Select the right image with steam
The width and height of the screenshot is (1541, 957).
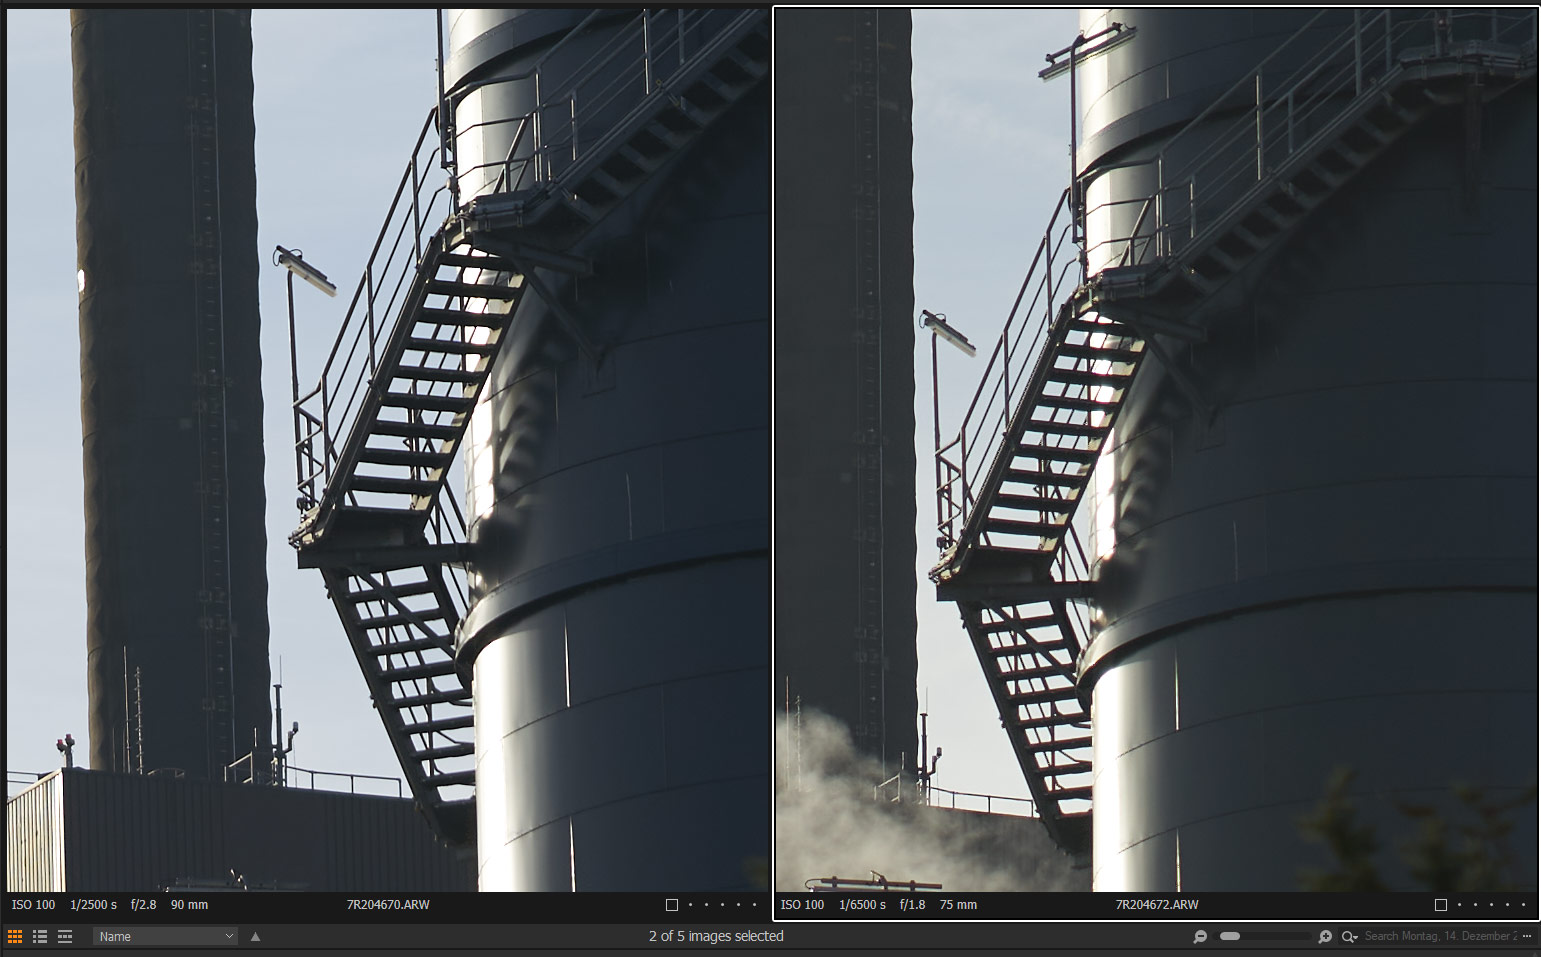[x=1156, y=450]
